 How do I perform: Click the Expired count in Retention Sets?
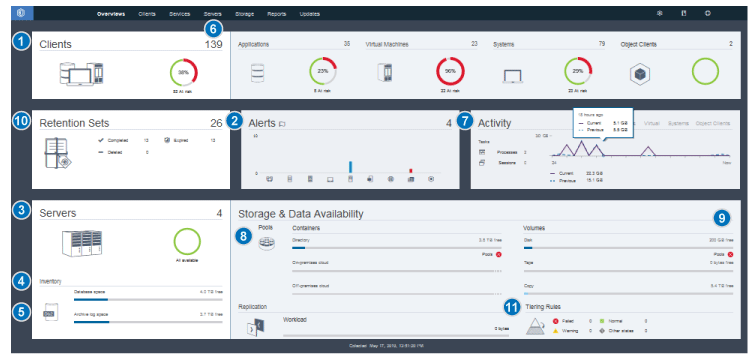pos(213,141)
